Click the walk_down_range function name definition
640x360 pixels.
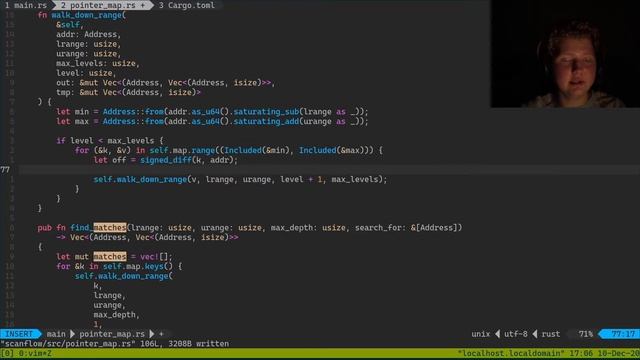tap(87, 15)
